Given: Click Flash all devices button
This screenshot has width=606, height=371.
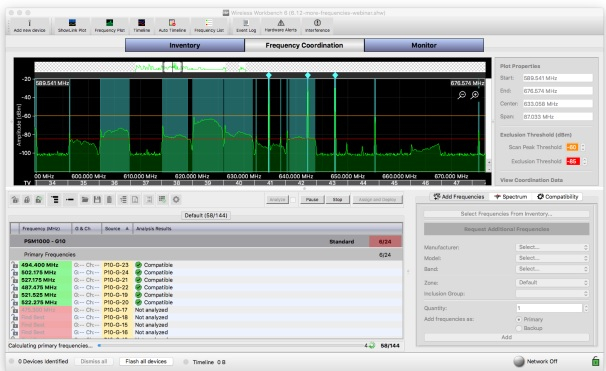Looking at the screenshot, I should [146, 361].
